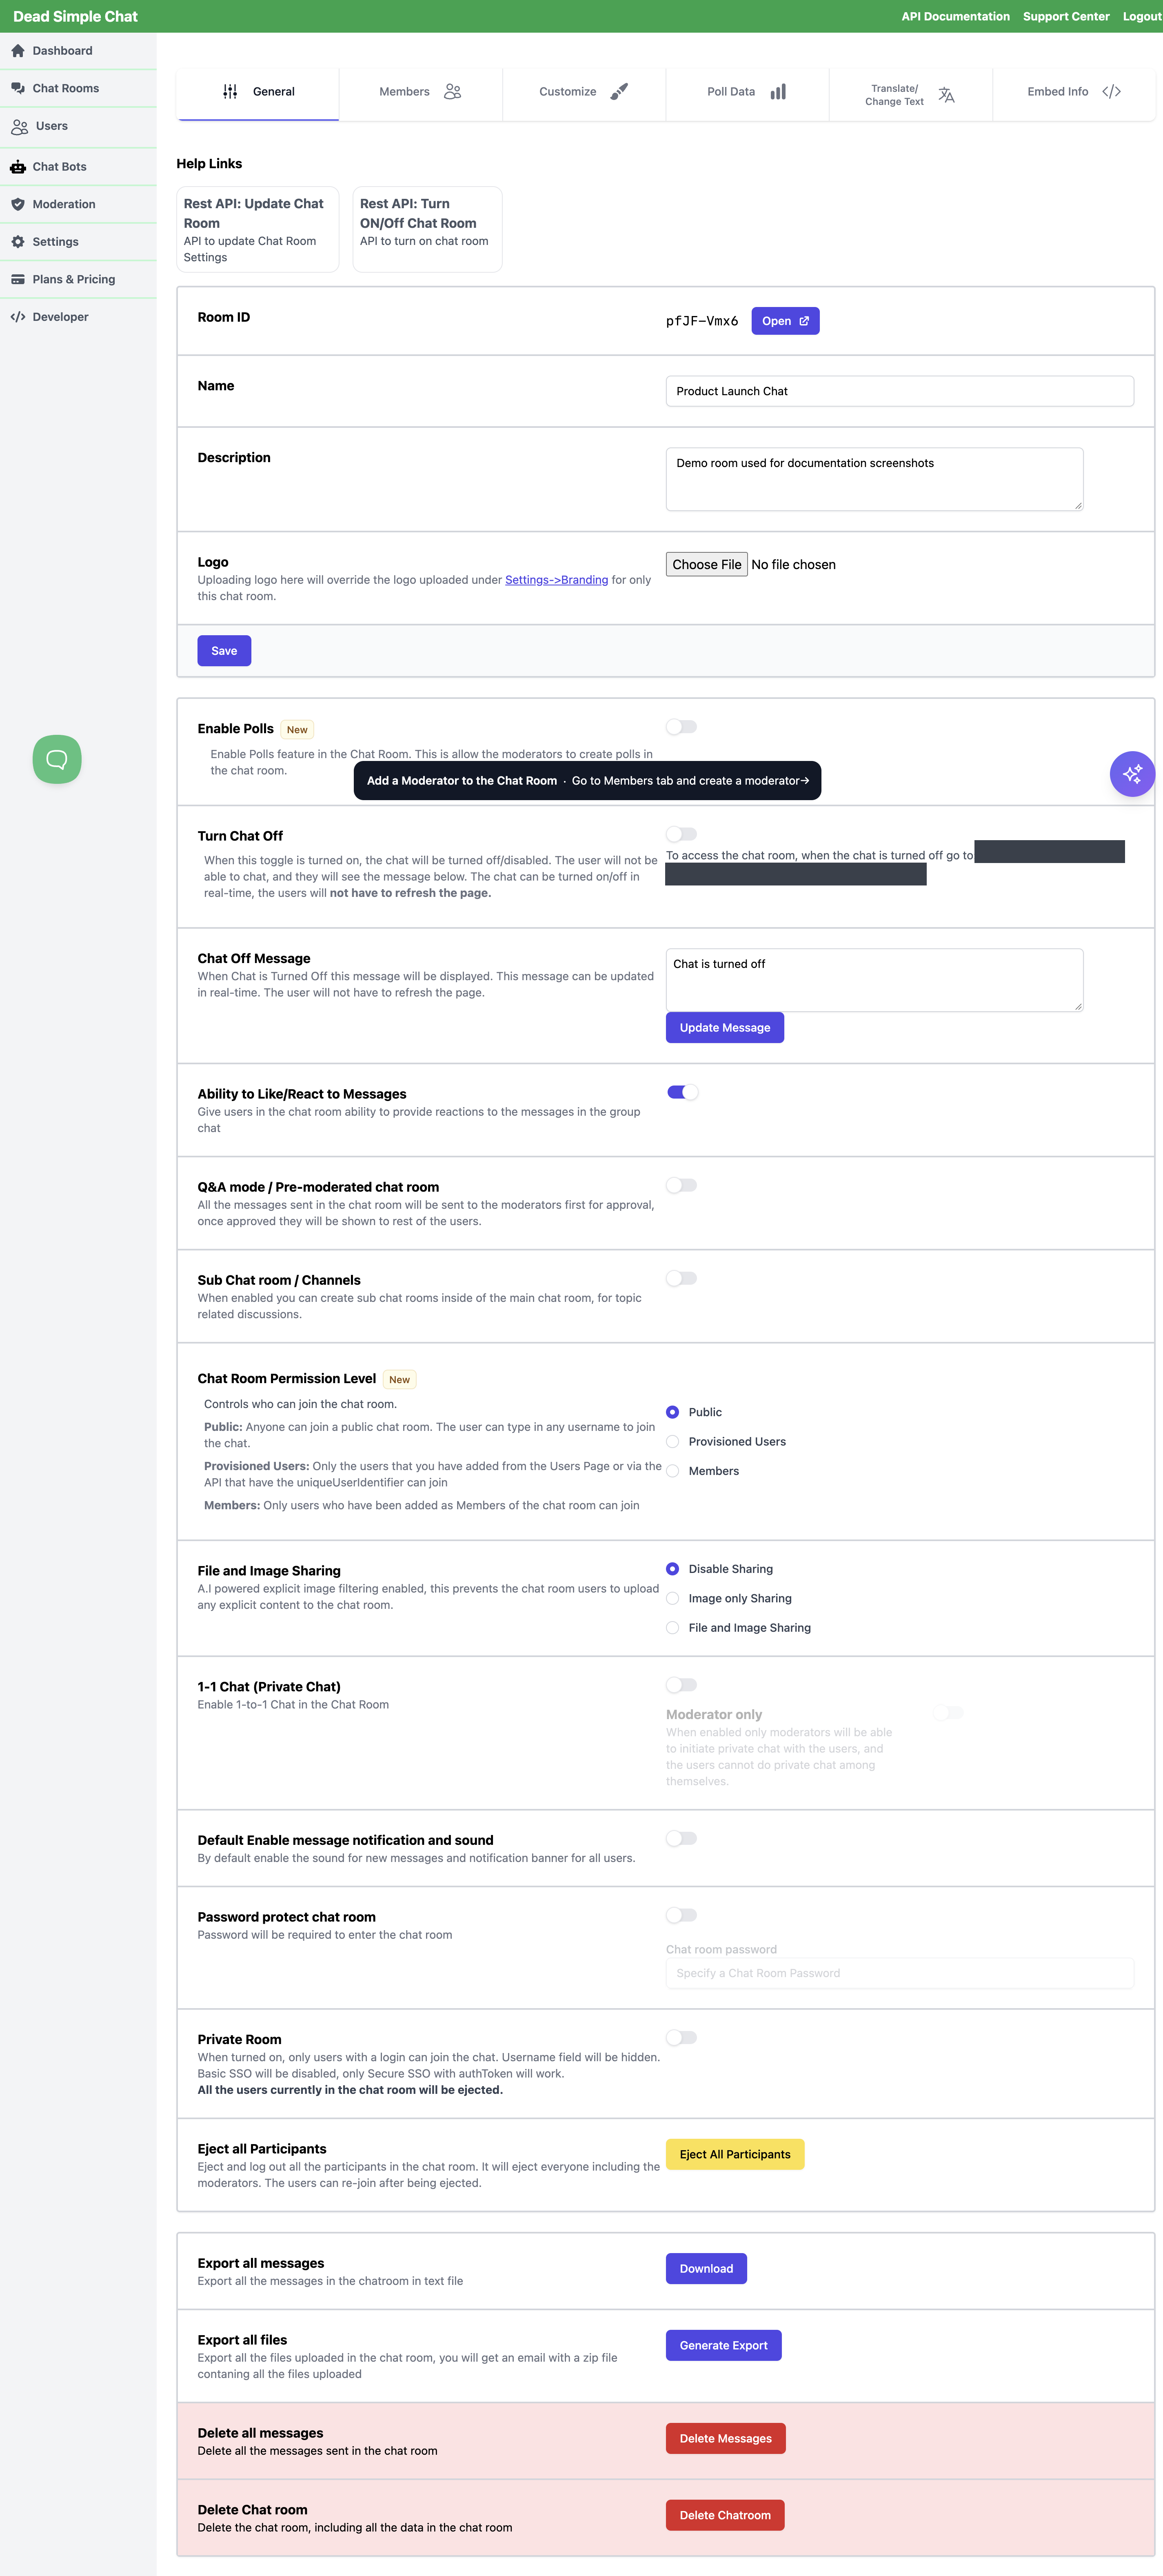Click the Moderation shield icon

(18, 204)
